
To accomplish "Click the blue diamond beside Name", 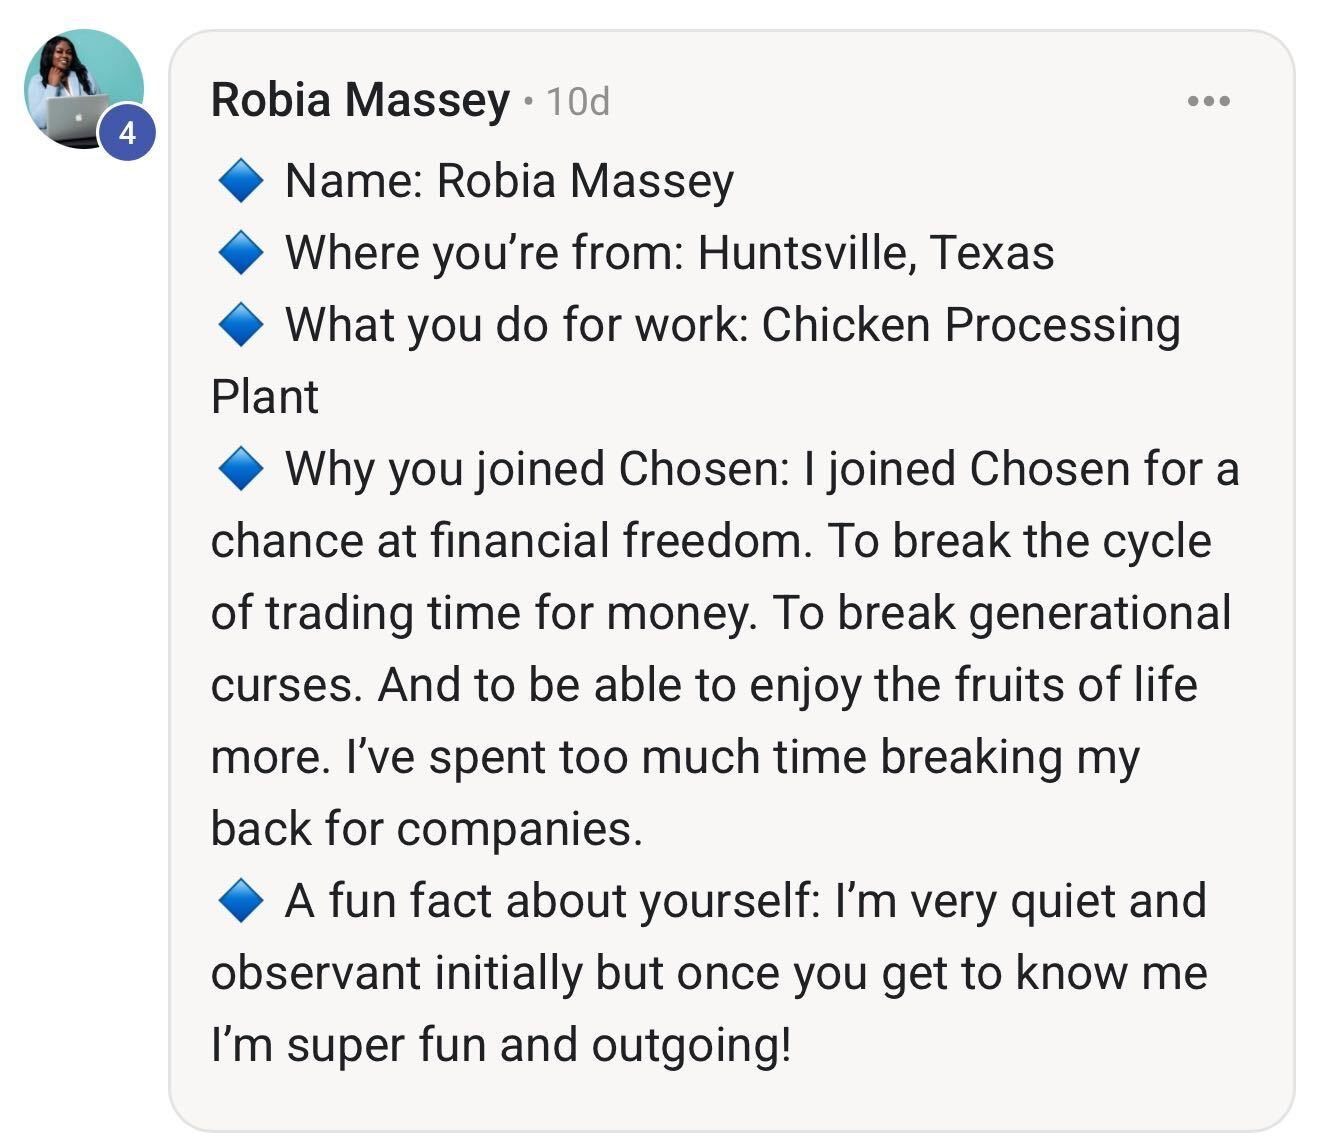I will coord(241,181).
